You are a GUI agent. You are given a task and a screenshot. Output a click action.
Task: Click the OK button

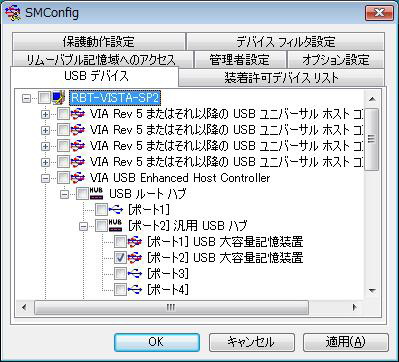pos(157,342)
